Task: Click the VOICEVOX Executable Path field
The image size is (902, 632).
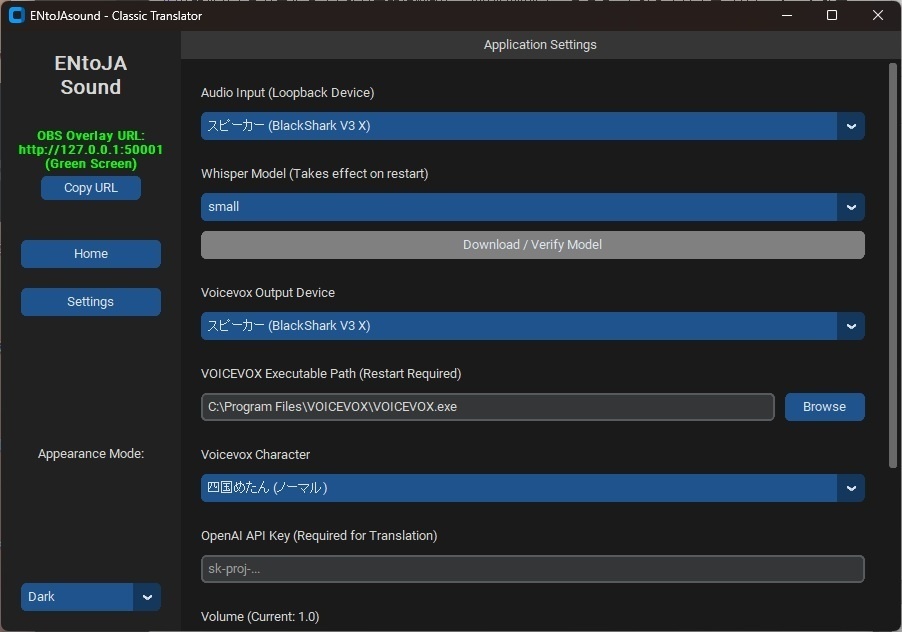Action: [487, 407]
